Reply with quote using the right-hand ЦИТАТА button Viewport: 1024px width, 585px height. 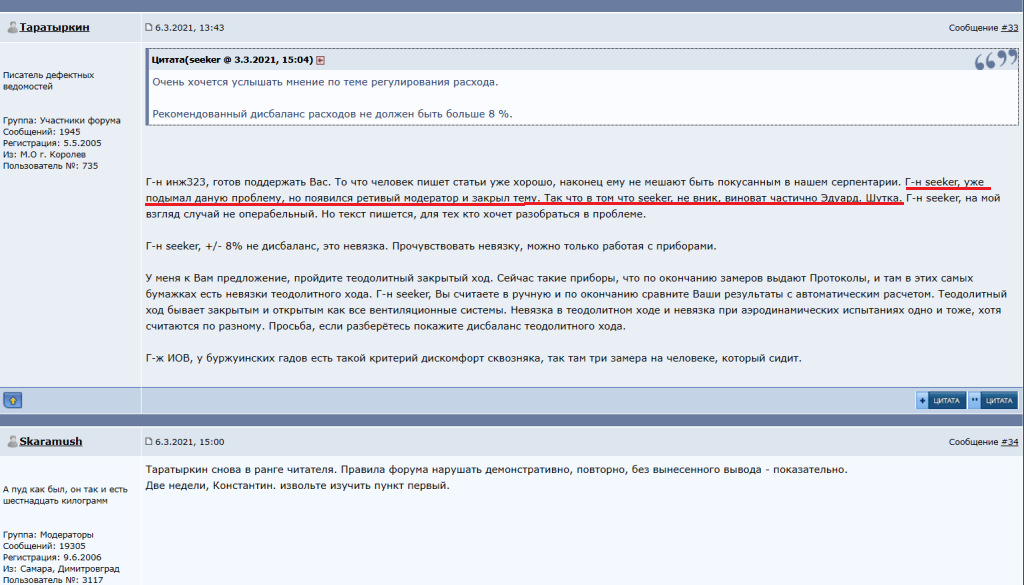point(993,400)
